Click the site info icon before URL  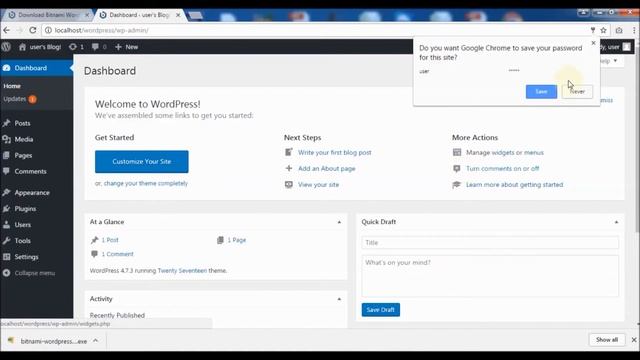pyautogui.click(x=48, y=30)
